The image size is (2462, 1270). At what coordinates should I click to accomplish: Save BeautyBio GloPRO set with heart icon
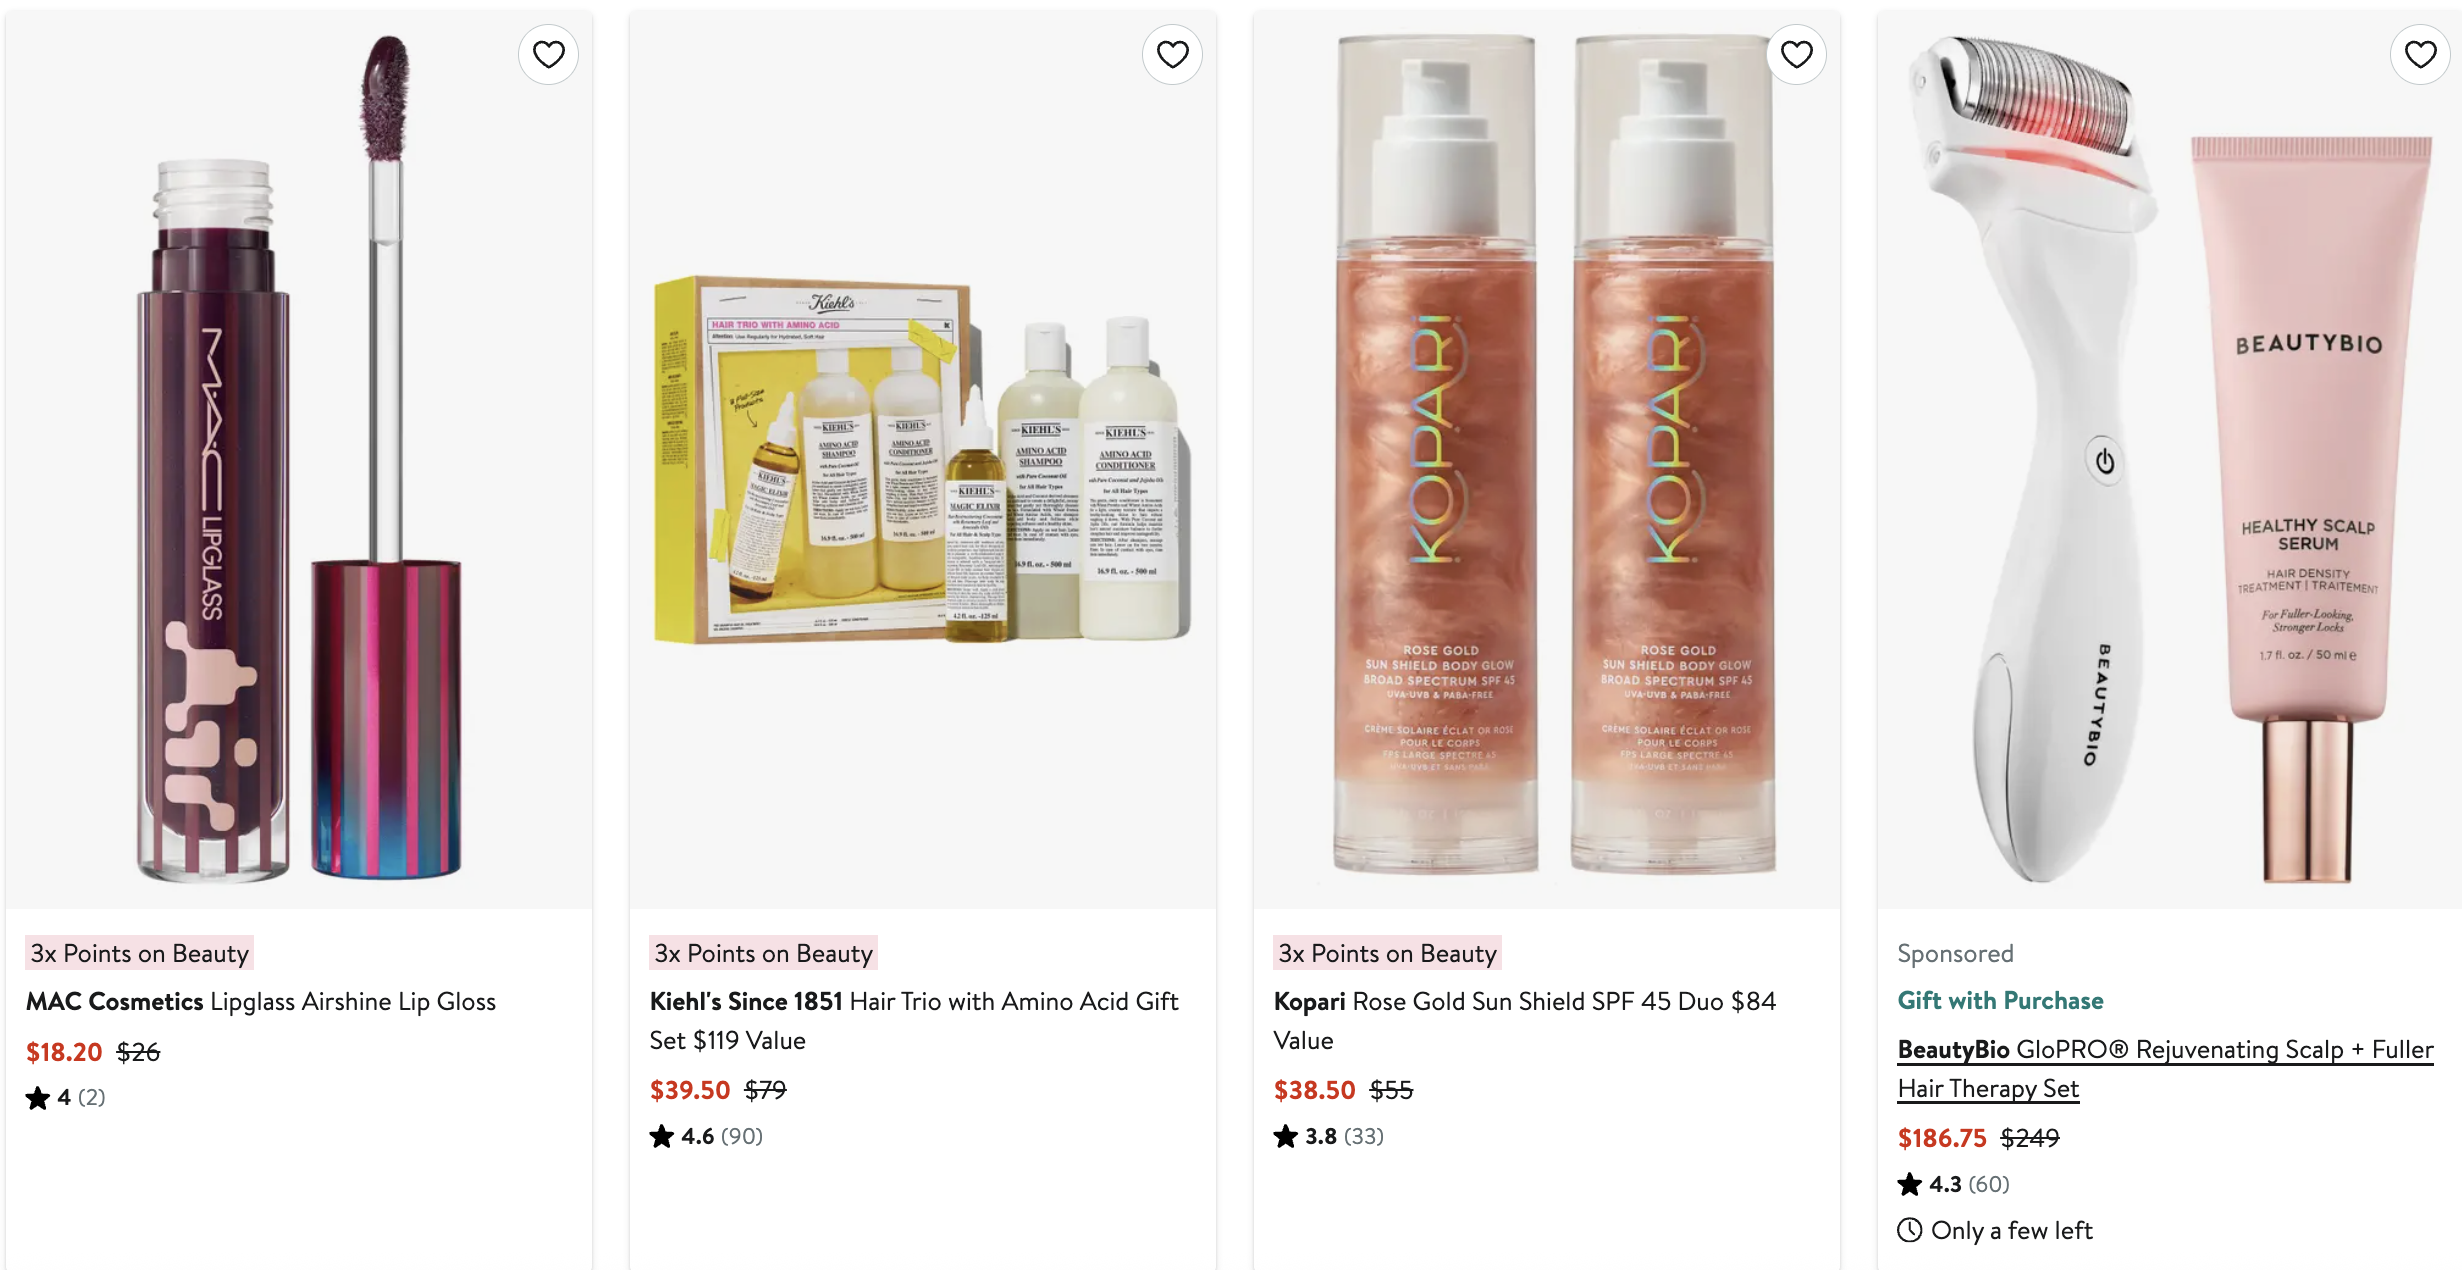tap(2420, 54)
